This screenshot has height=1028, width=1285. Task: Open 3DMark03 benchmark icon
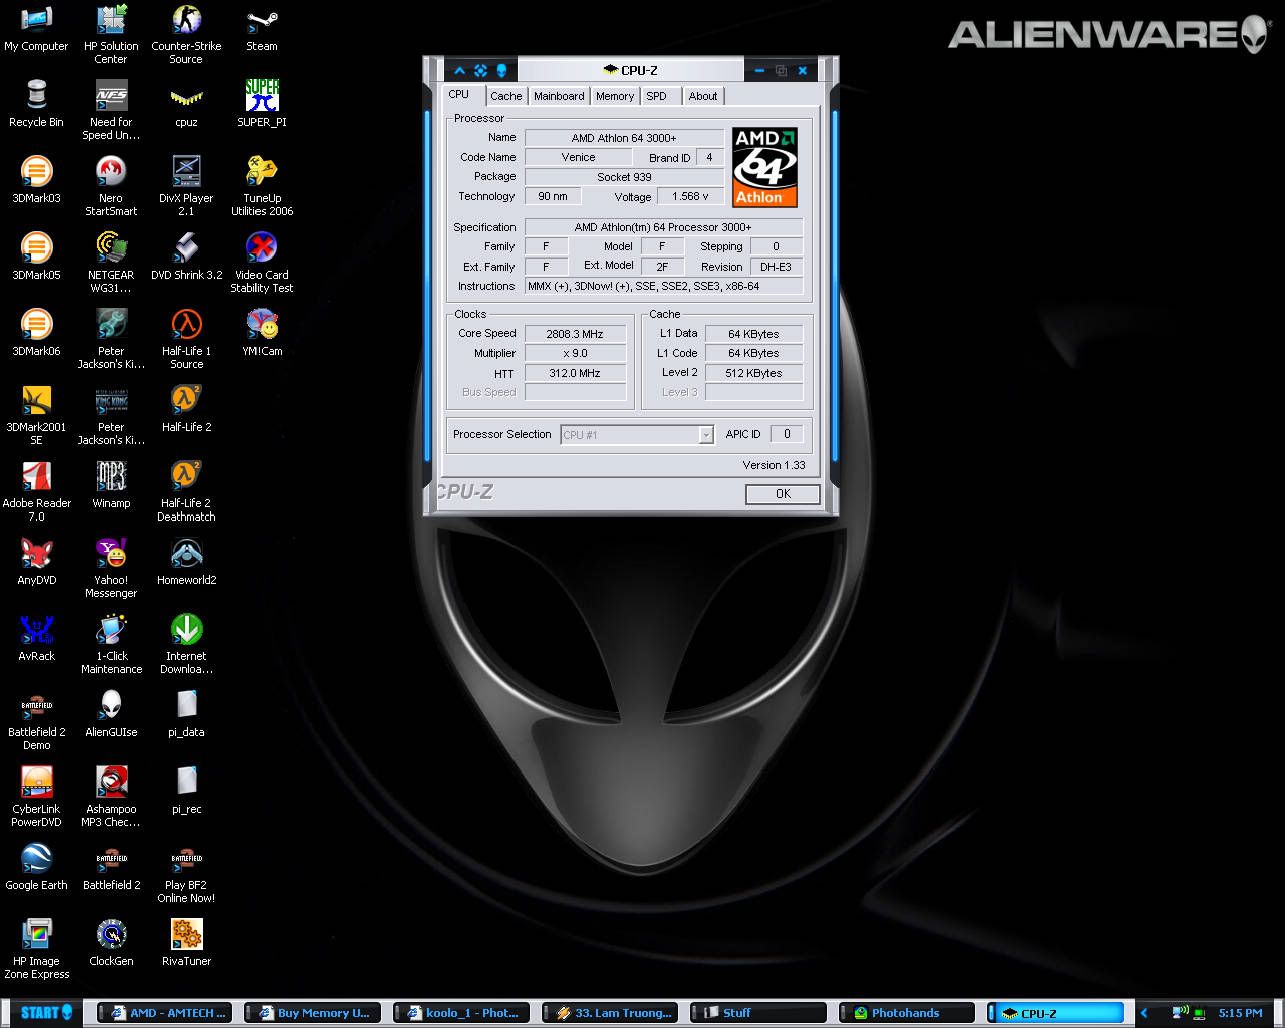coord(36,180)
